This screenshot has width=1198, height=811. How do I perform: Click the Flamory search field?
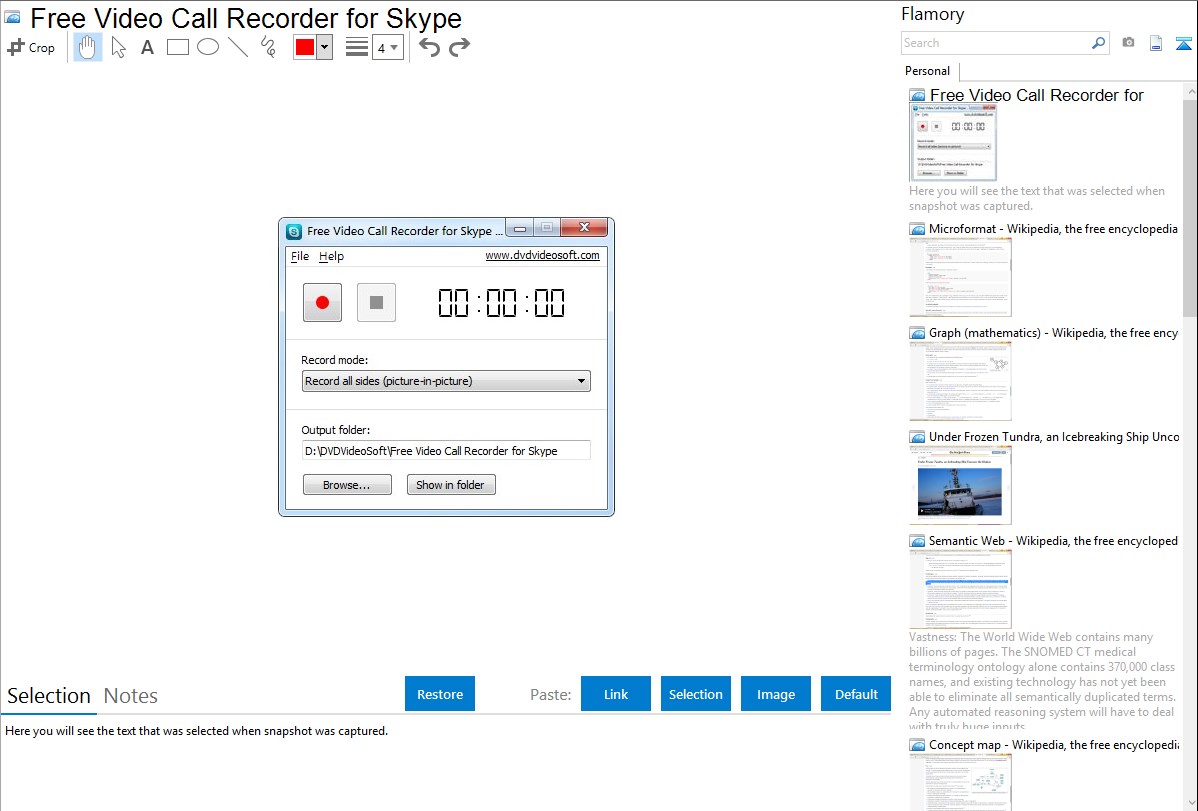[996, 43]
